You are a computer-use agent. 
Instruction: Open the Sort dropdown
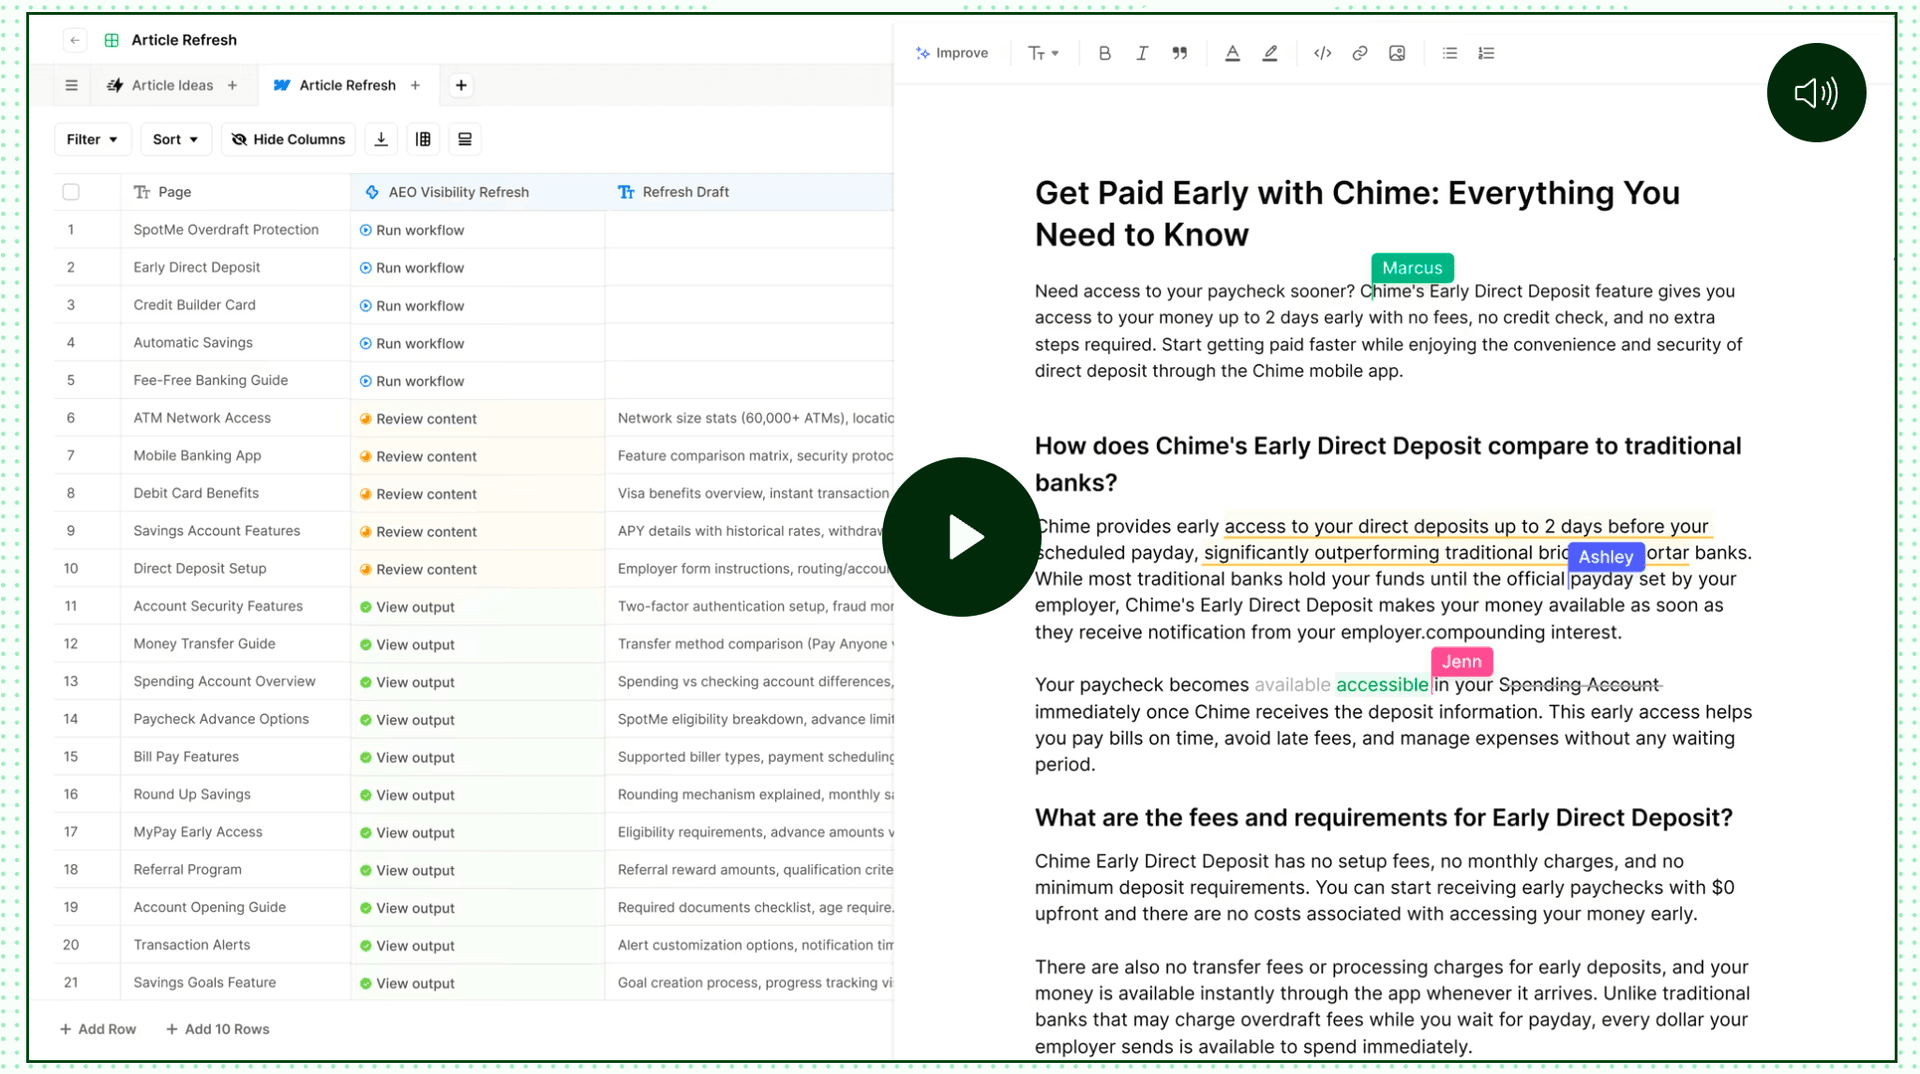(176, 139)
